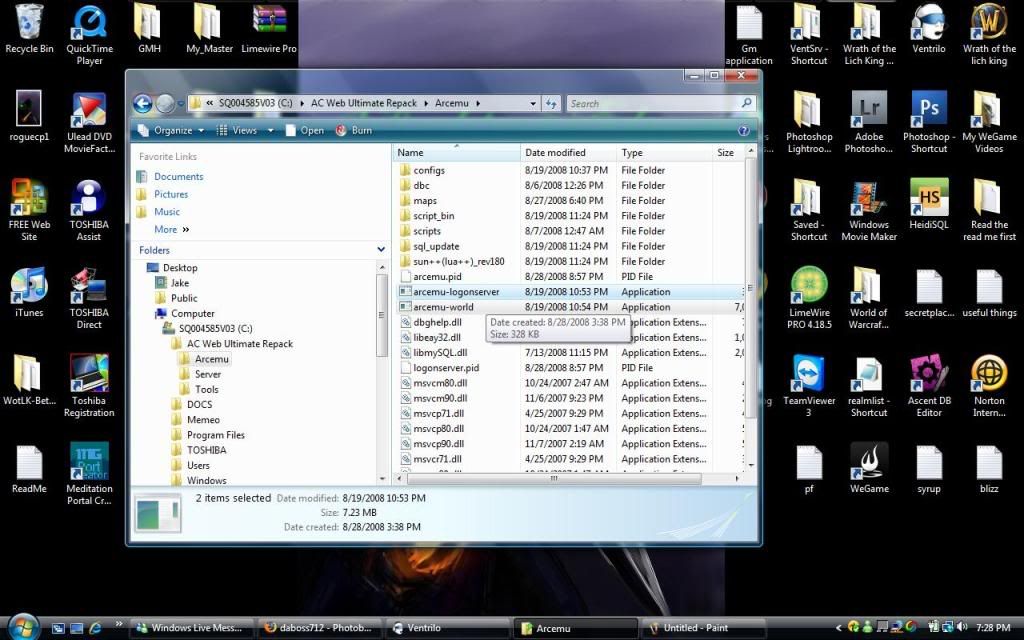Click the Burn toolbar button
1024x640 pixels.
[354, 131]
